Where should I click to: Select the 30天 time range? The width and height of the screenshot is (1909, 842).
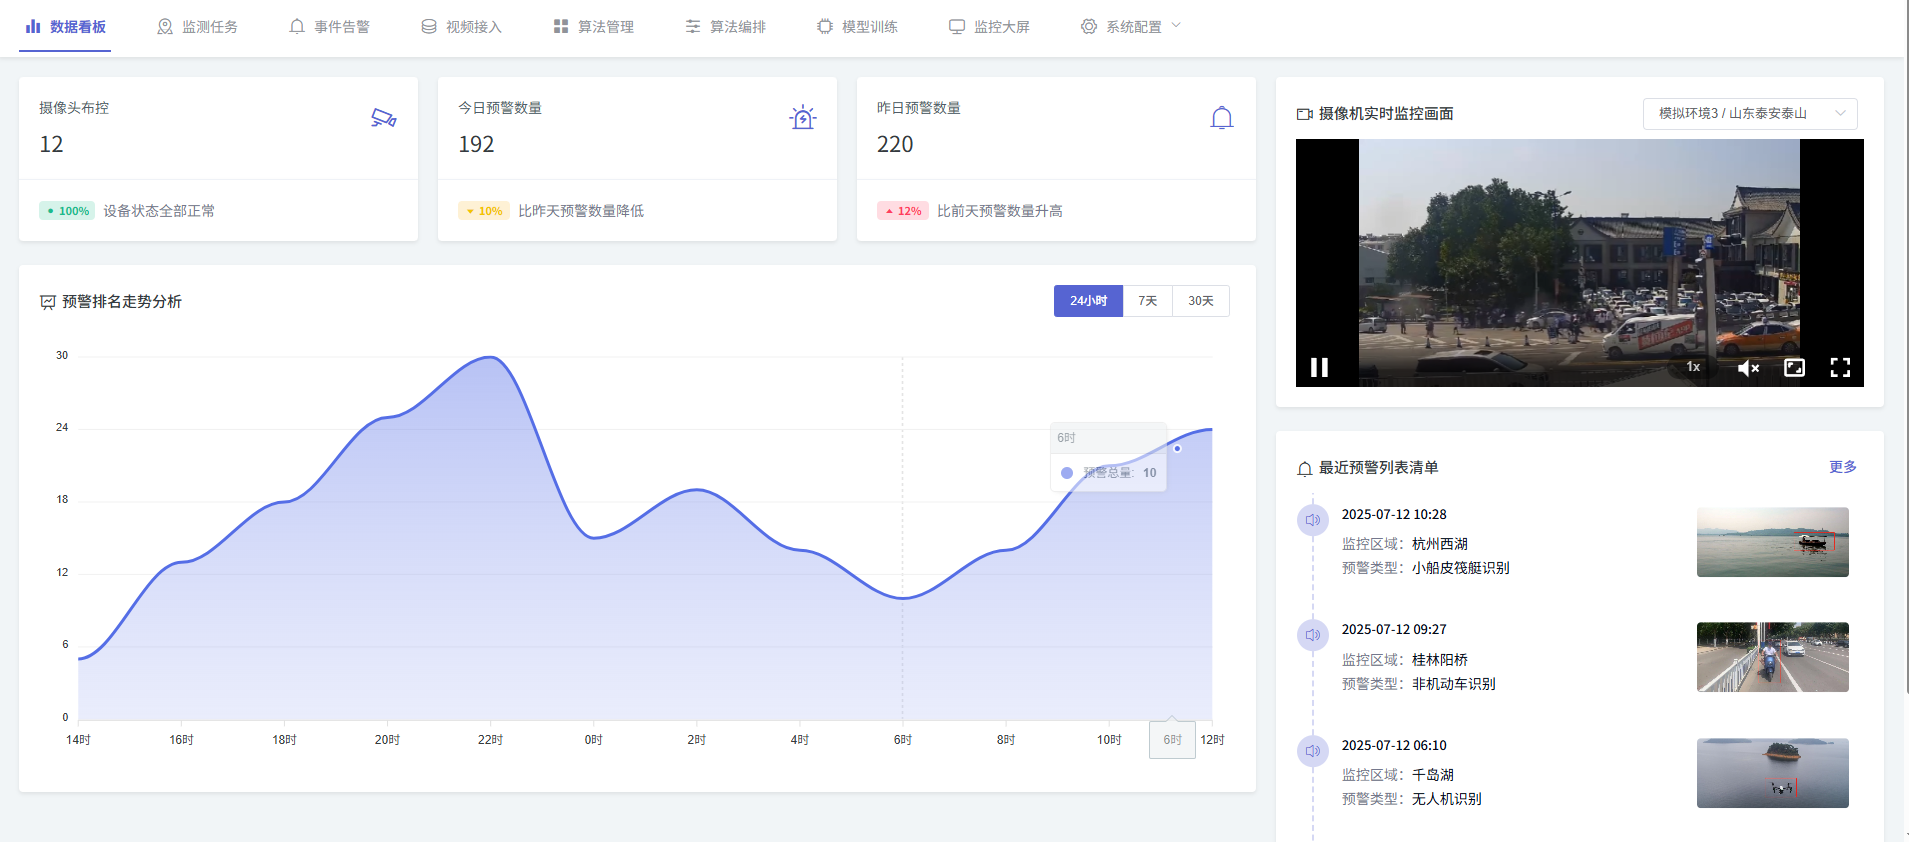[1201, 301]
